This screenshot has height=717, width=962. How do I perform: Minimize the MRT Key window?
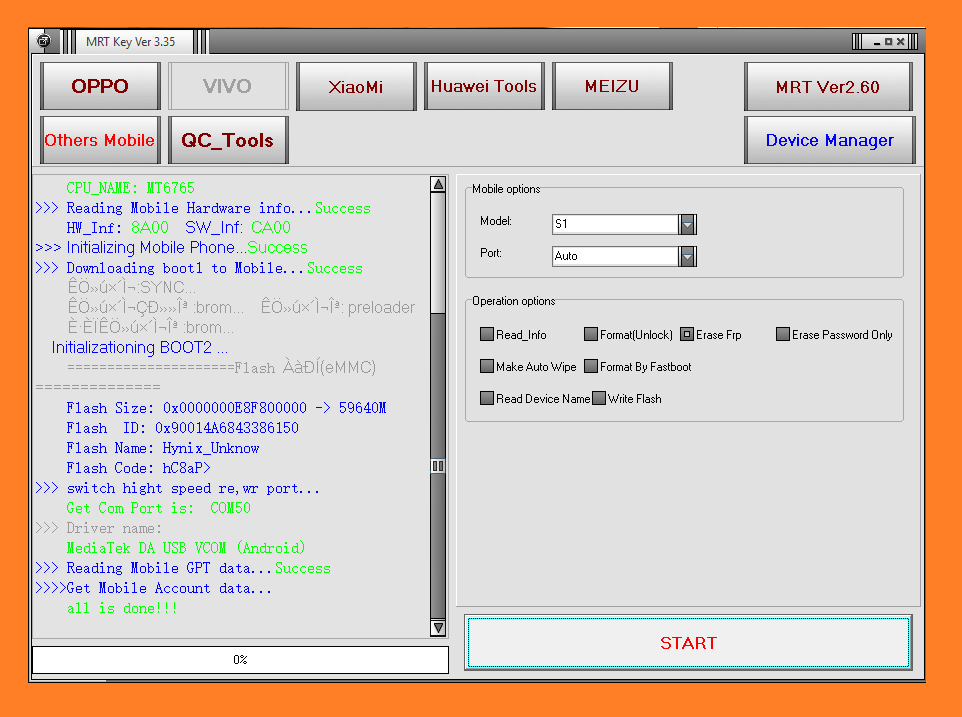[x=877, y=42]
